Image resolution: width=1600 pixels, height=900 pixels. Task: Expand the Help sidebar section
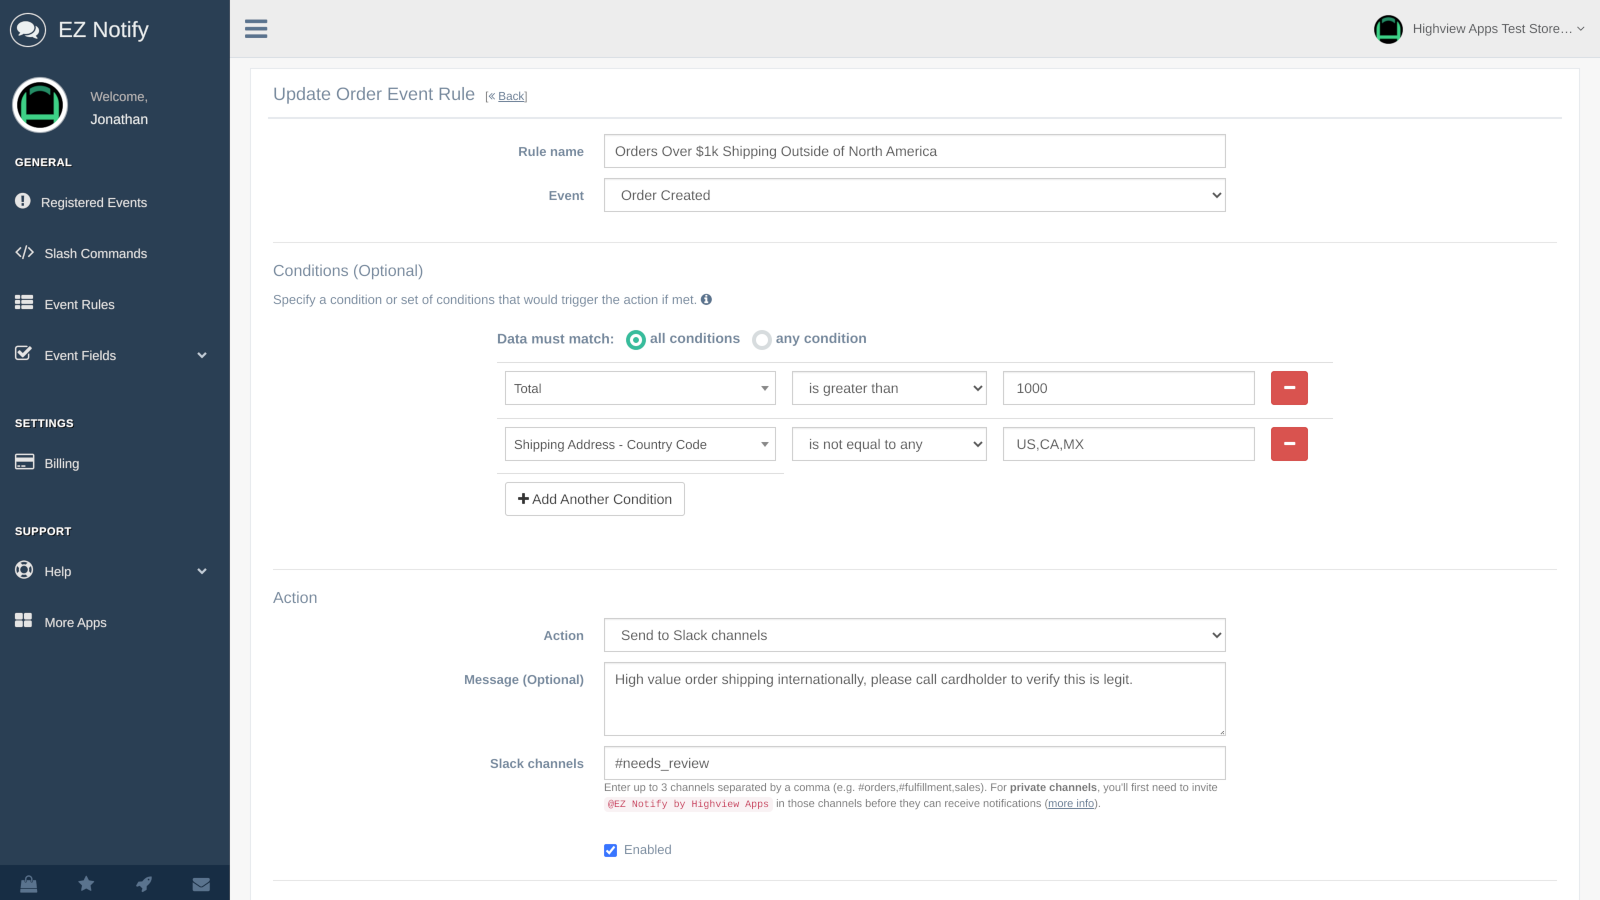coord(110,571)
